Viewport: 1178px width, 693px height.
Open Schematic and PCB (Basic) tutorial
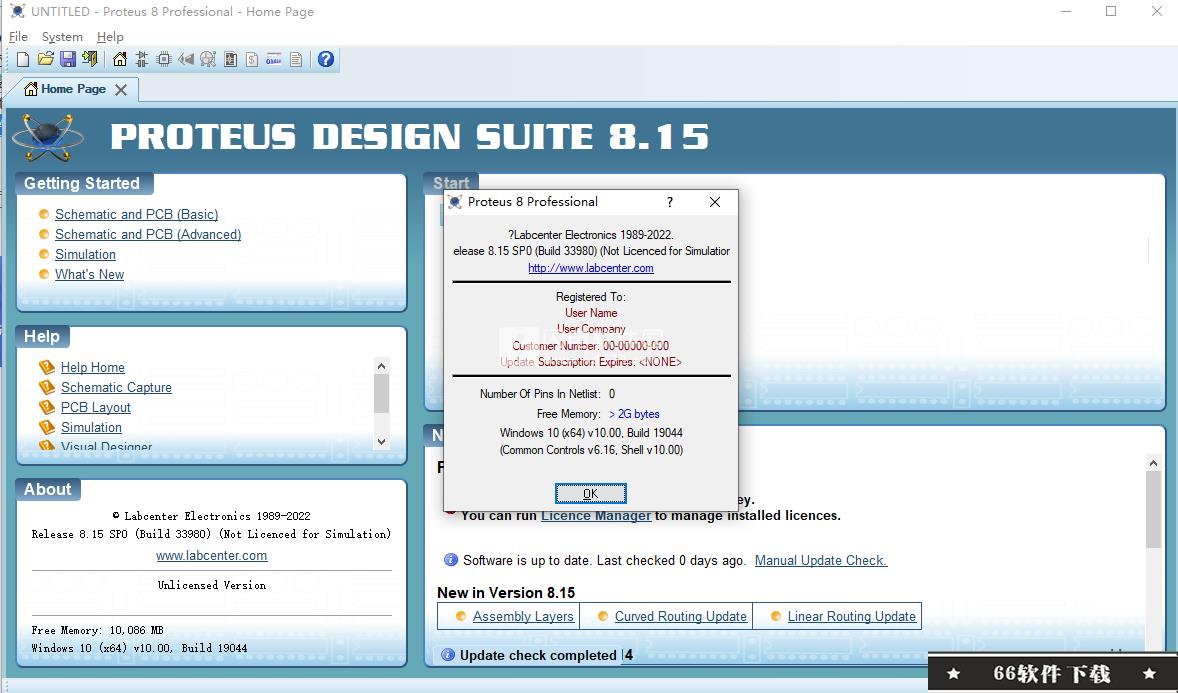[x=137, y=214]
